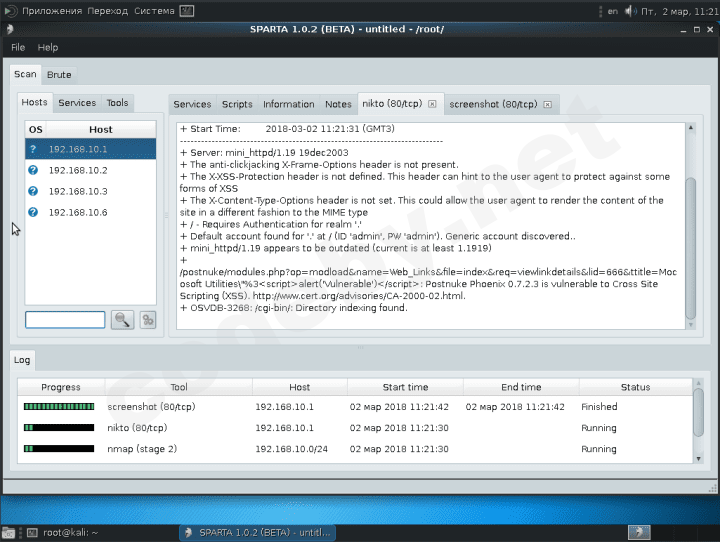
Task: Click the show desktop icon in bottom taskbar
Action: pyautogui.click(x=9, y=532)
